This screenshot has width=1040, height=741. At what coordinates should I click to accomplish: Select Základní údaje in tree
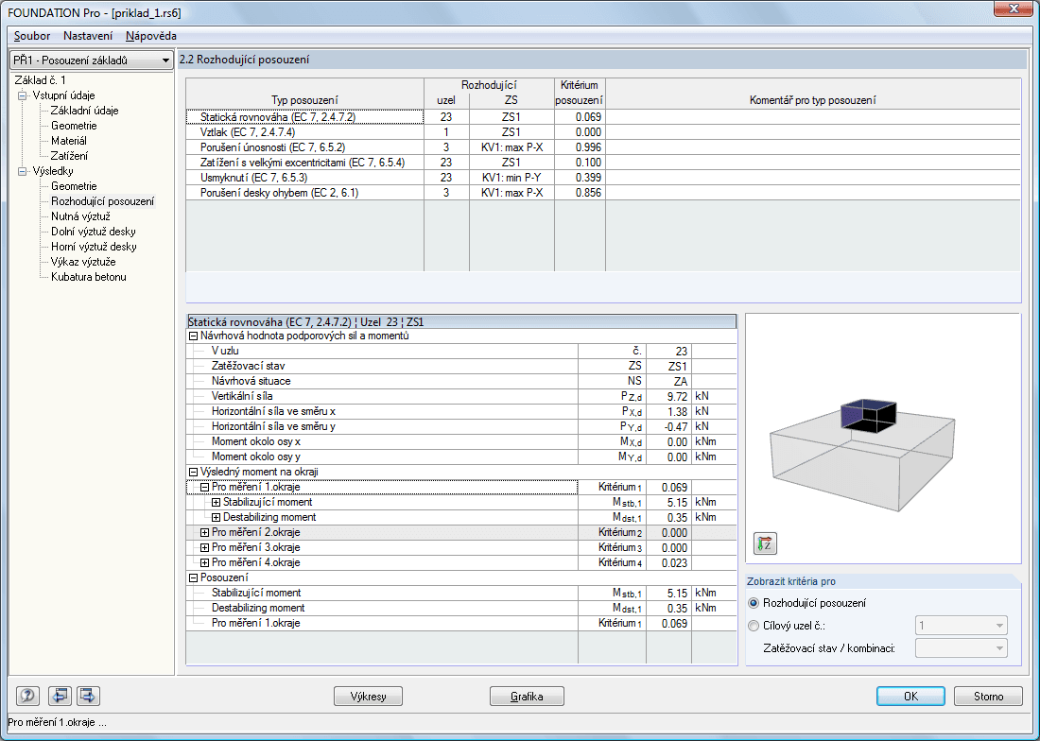point(84,111)
